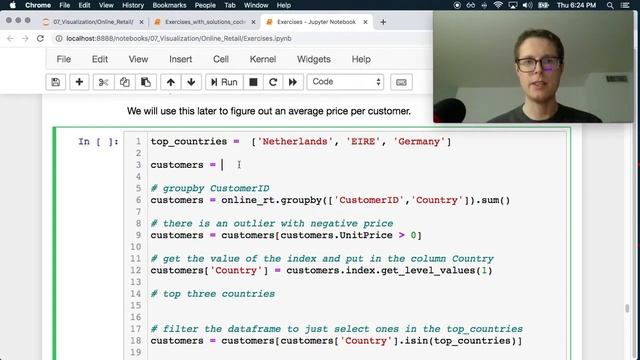Reload the current page

pos(40,38)
